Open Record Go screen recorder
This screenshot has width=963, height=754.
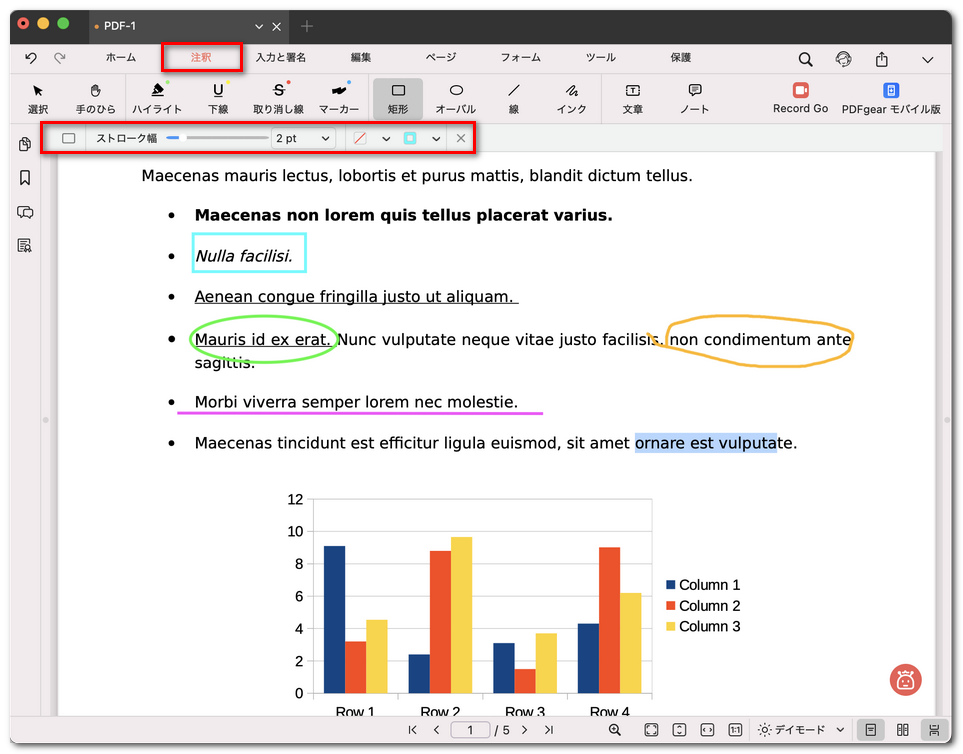coord(800,98)
